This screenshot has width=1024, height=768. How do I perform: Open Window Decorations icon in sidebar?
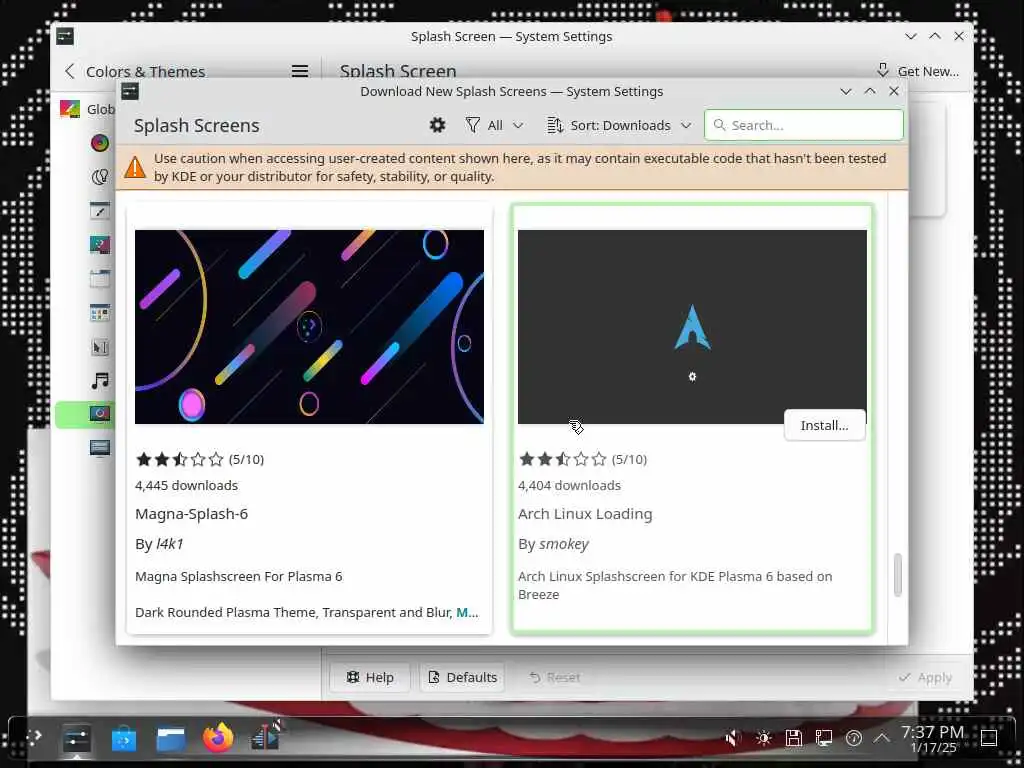[100, 279]
